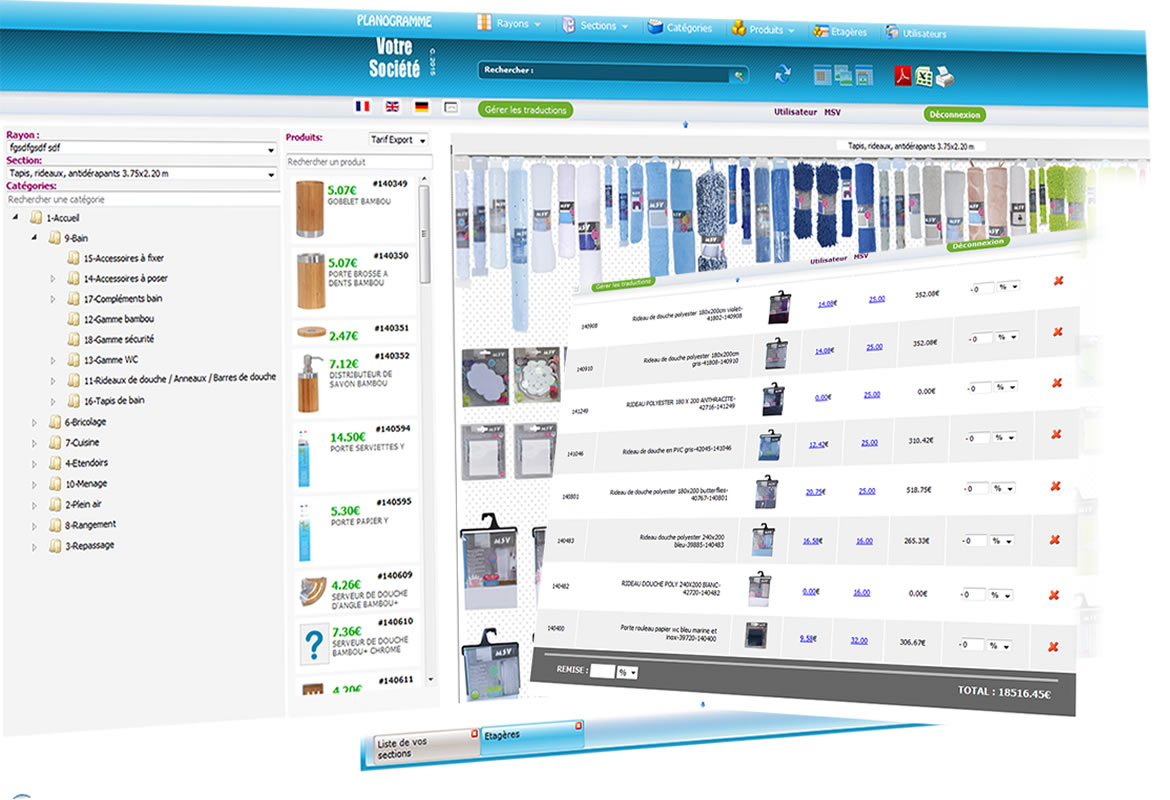The image size is (1170, 800).
Task: Open the Rayons menu
Action: click(x=510, y=24)
